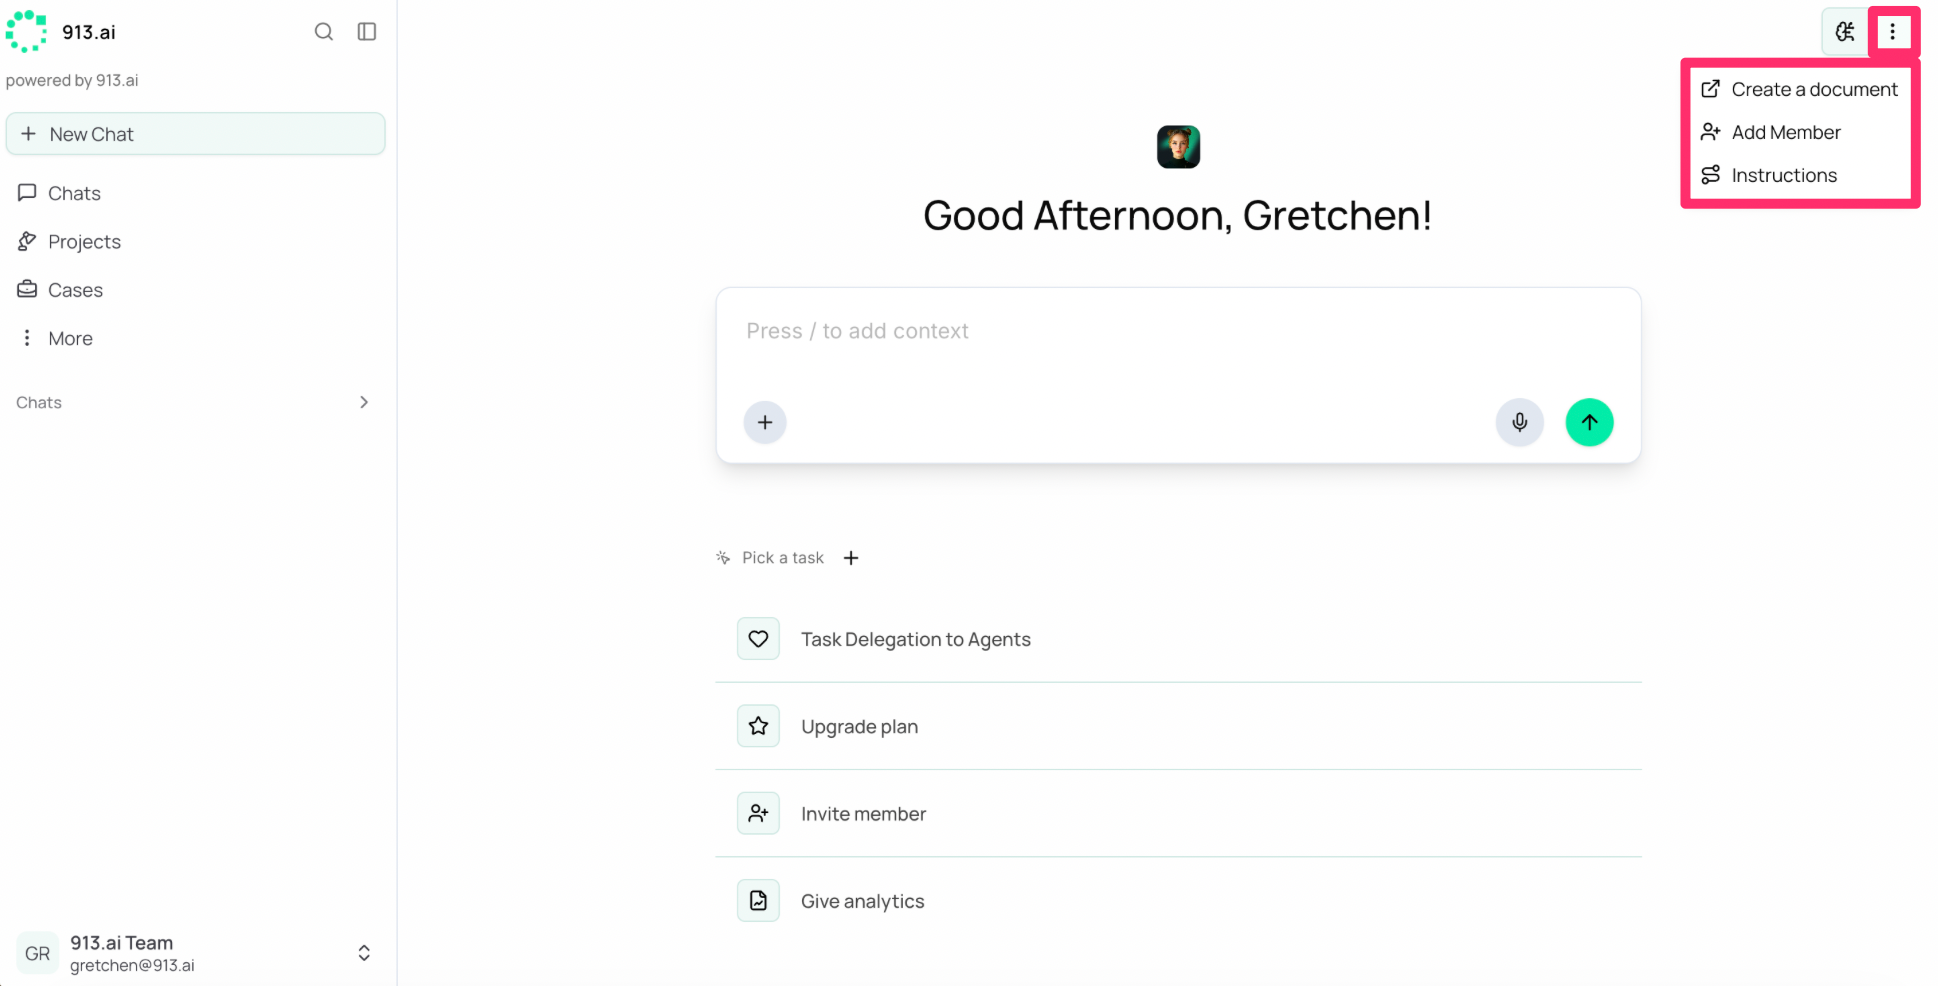This screenshot has width=1938, height=986.
Task: Add attachment with plus icon in chat box
Action: [x=765, y=422]
